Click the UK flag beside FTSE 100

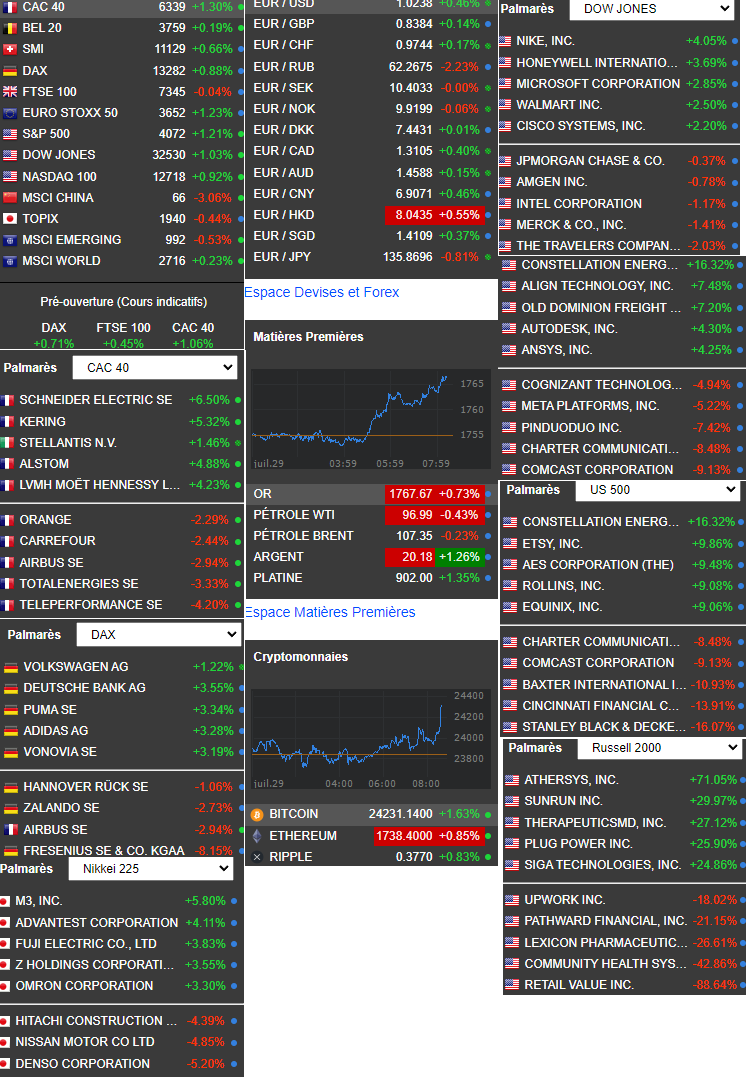(10, 92)
